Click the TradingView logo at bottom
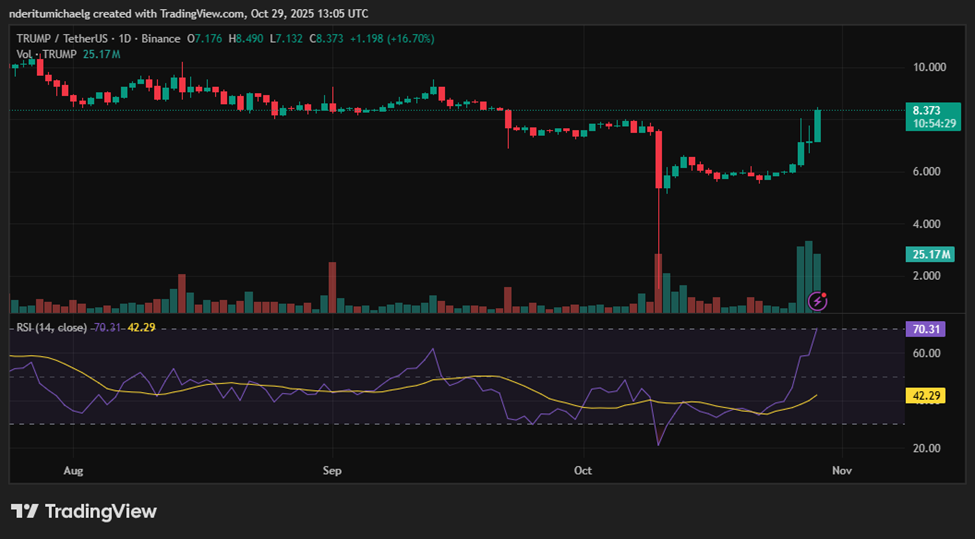The height and width of the screenshot is (539, 975). [84, 512]
